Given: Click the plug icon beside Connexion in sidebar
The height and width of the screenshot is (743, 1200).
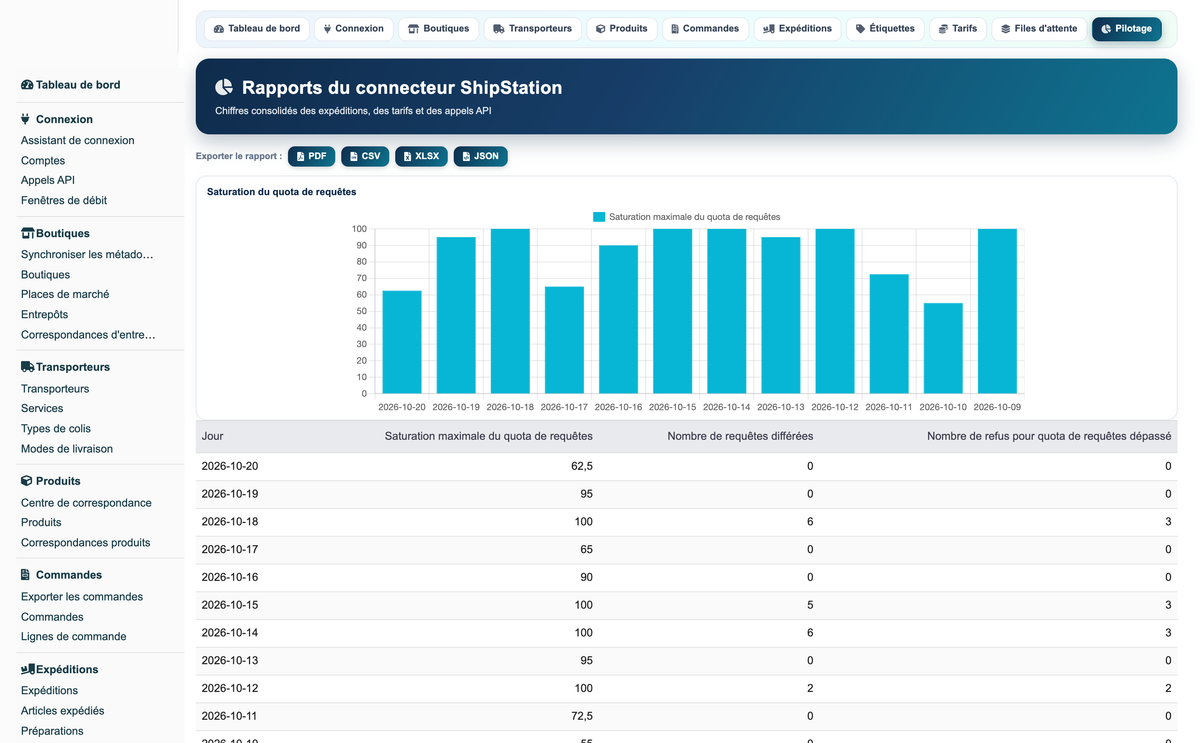Looking at the screenshot, I should 26,119.
